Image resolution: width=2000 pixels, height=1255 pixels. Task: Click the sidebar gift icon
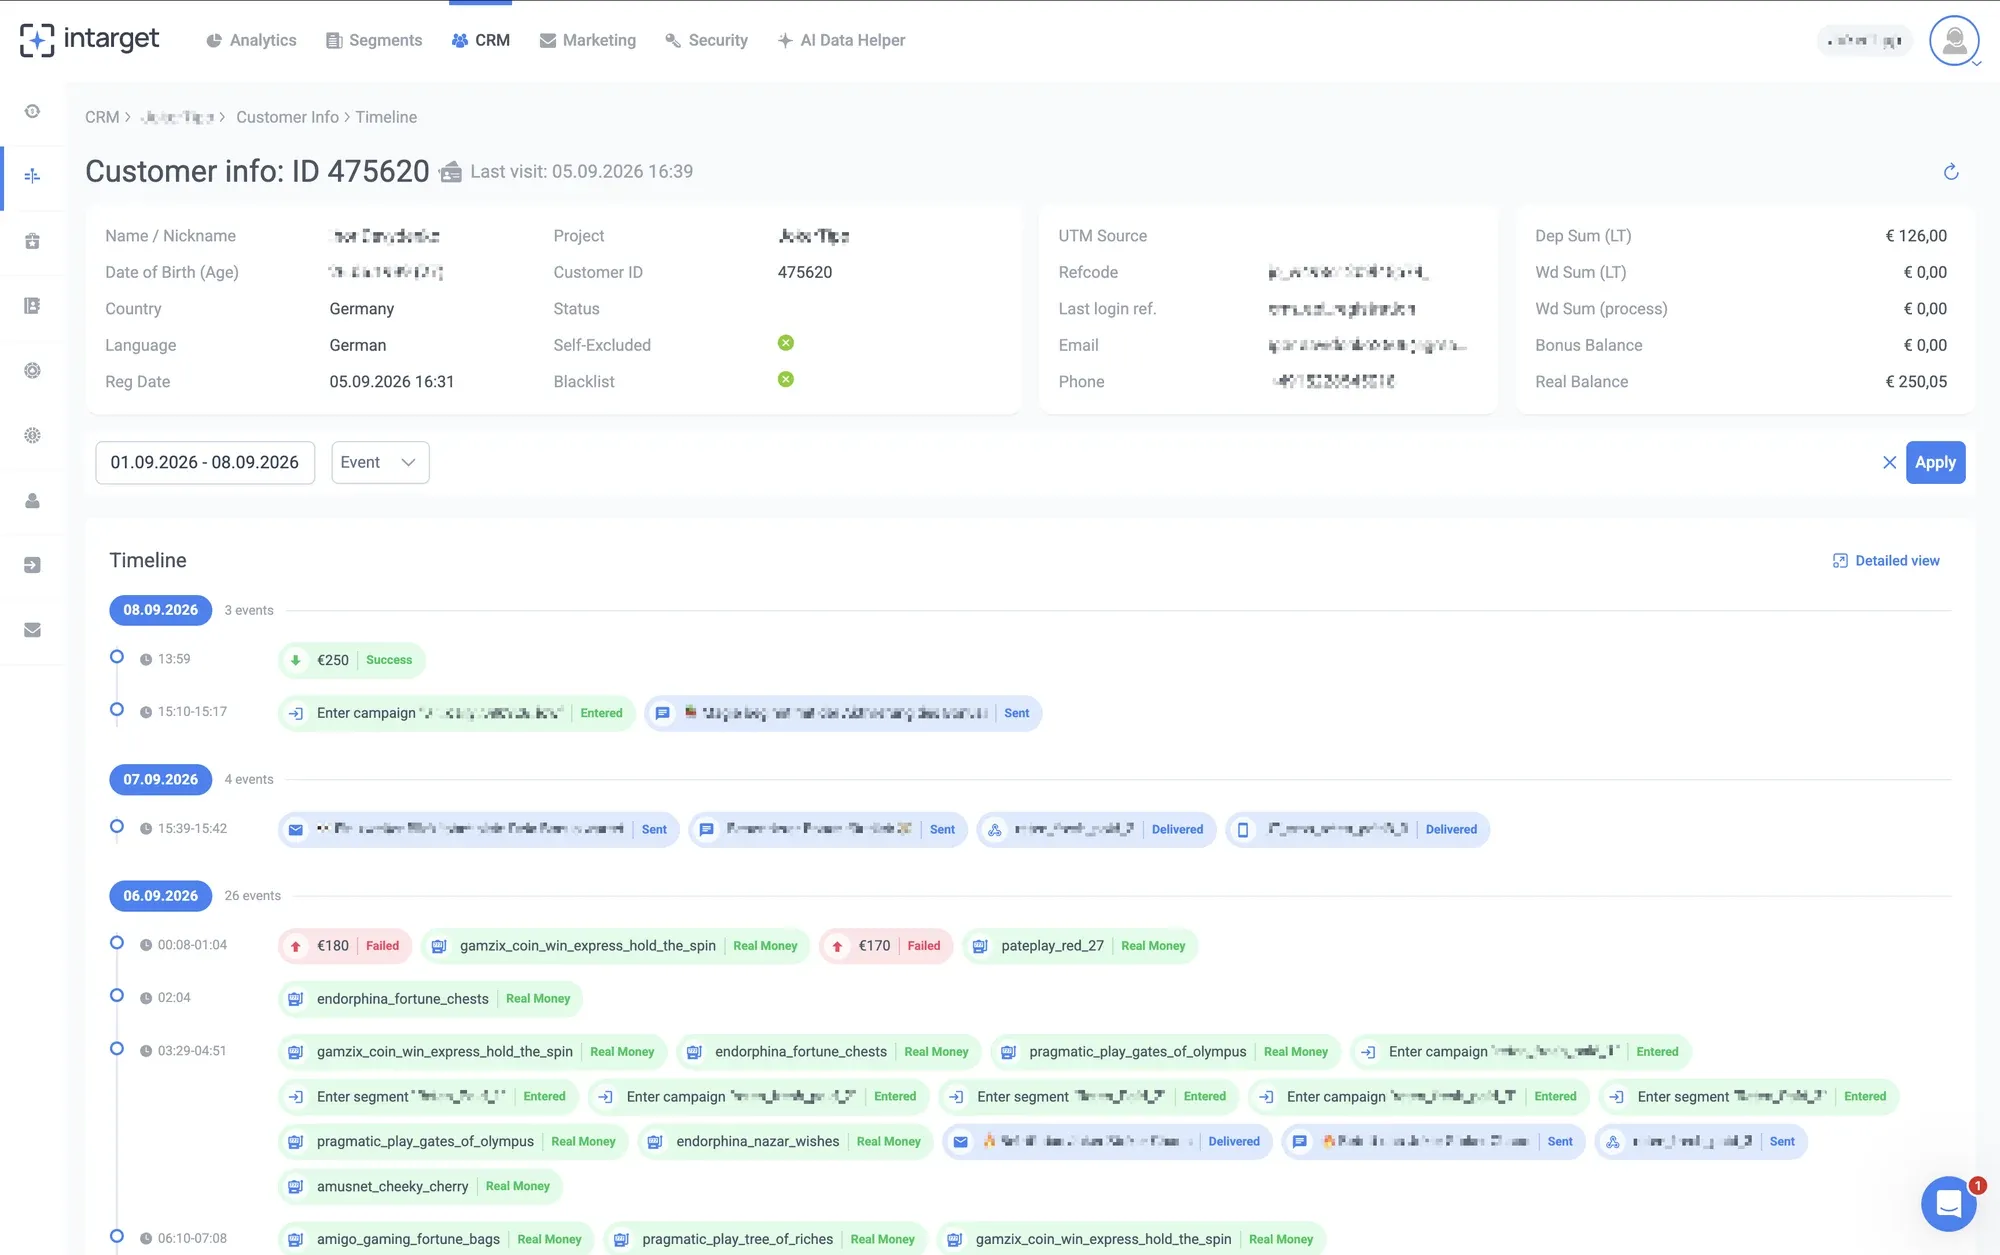32,241
